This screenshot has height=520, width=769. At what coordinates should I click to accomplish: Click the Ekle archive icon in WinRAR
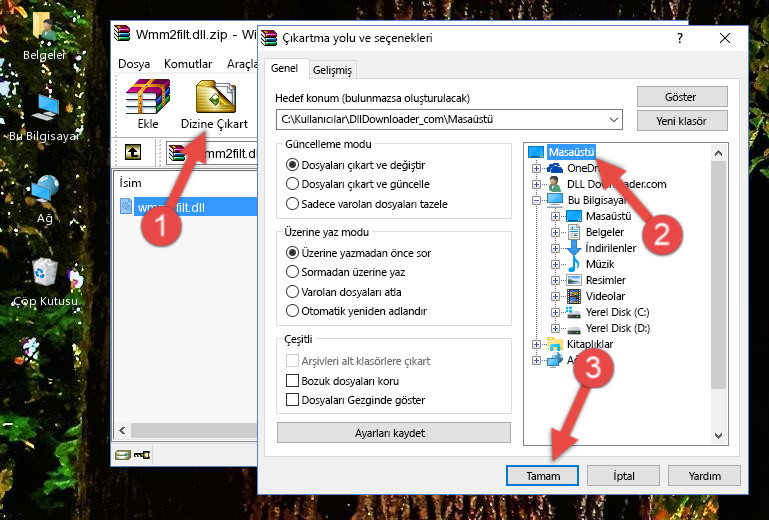(148, 97)
